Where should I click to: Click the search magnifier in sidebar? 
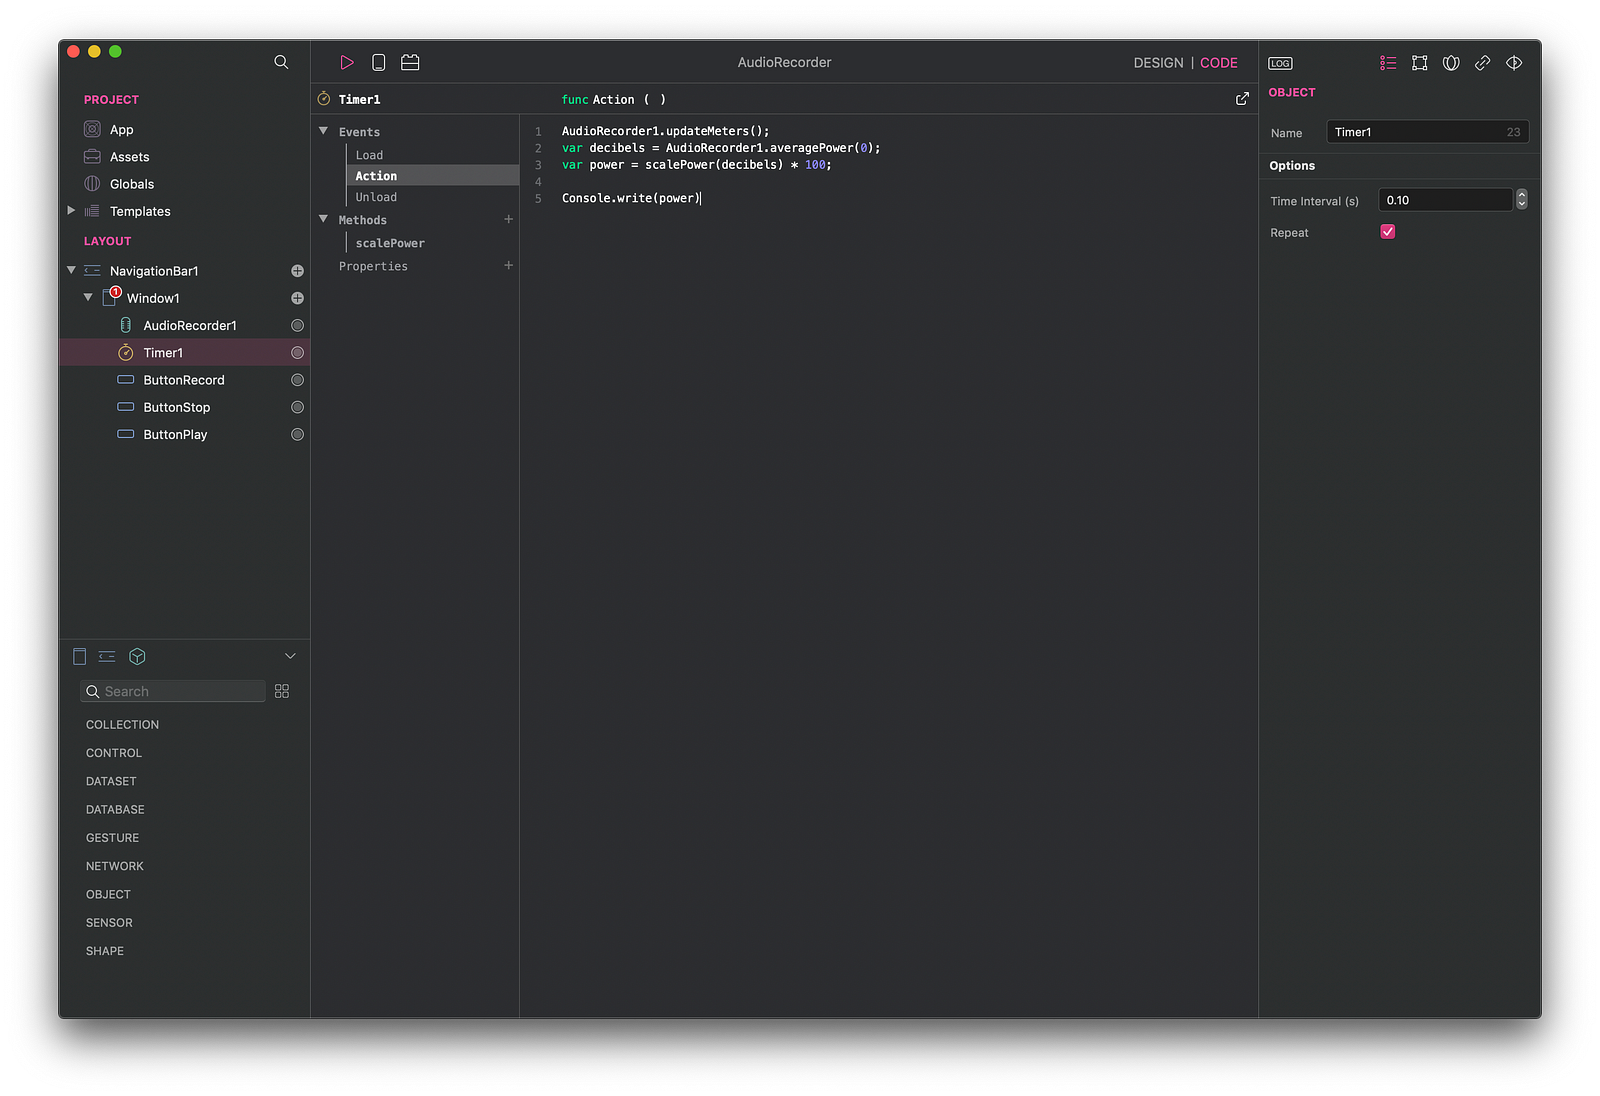281,62
